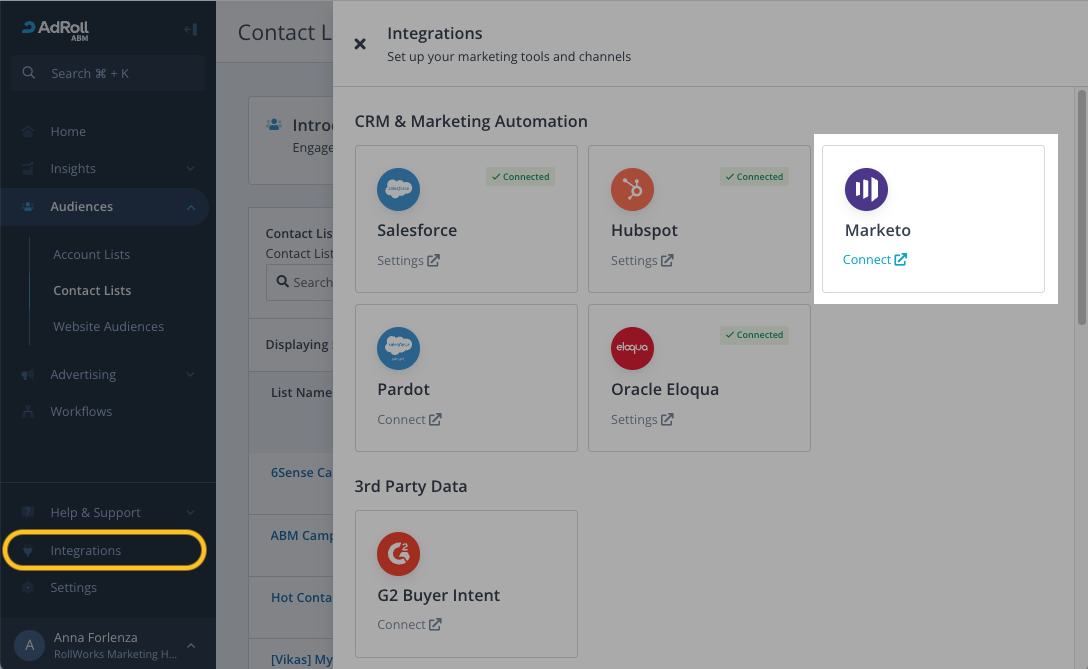The width and height of the screenshot is (1088, 669).
Task: Click the Hubspot logo icon
Action: coord(632,189)
